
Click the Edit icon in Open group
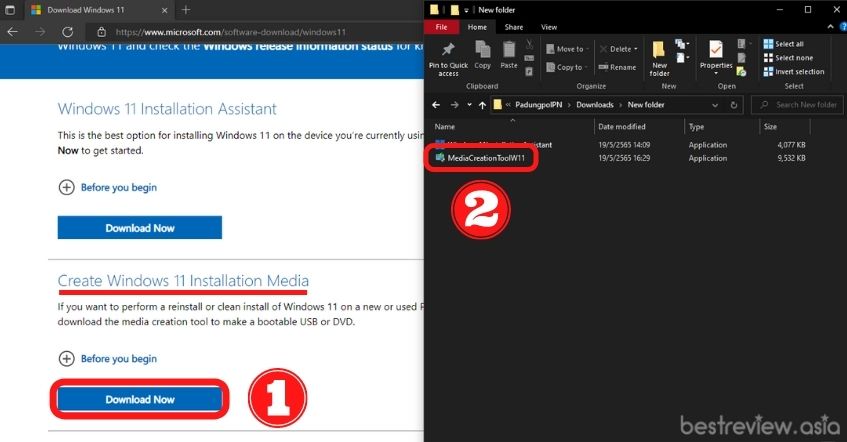coord(742,58)
